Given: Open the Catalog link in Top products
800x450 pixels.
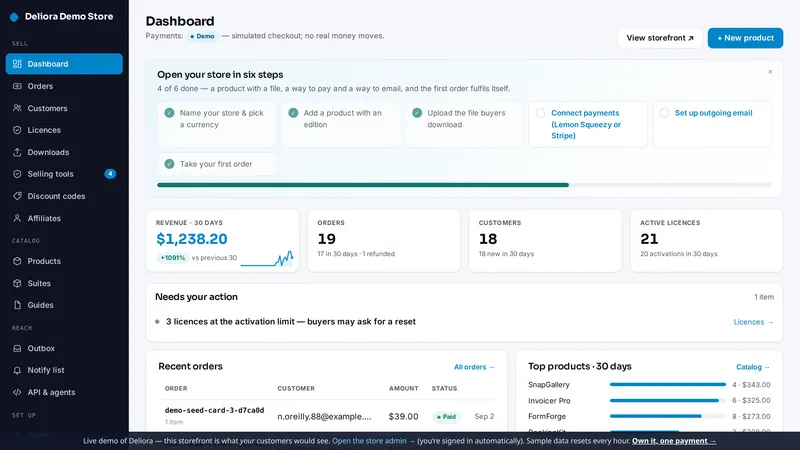Looking at the screenshot, I should tap(753, 367).
